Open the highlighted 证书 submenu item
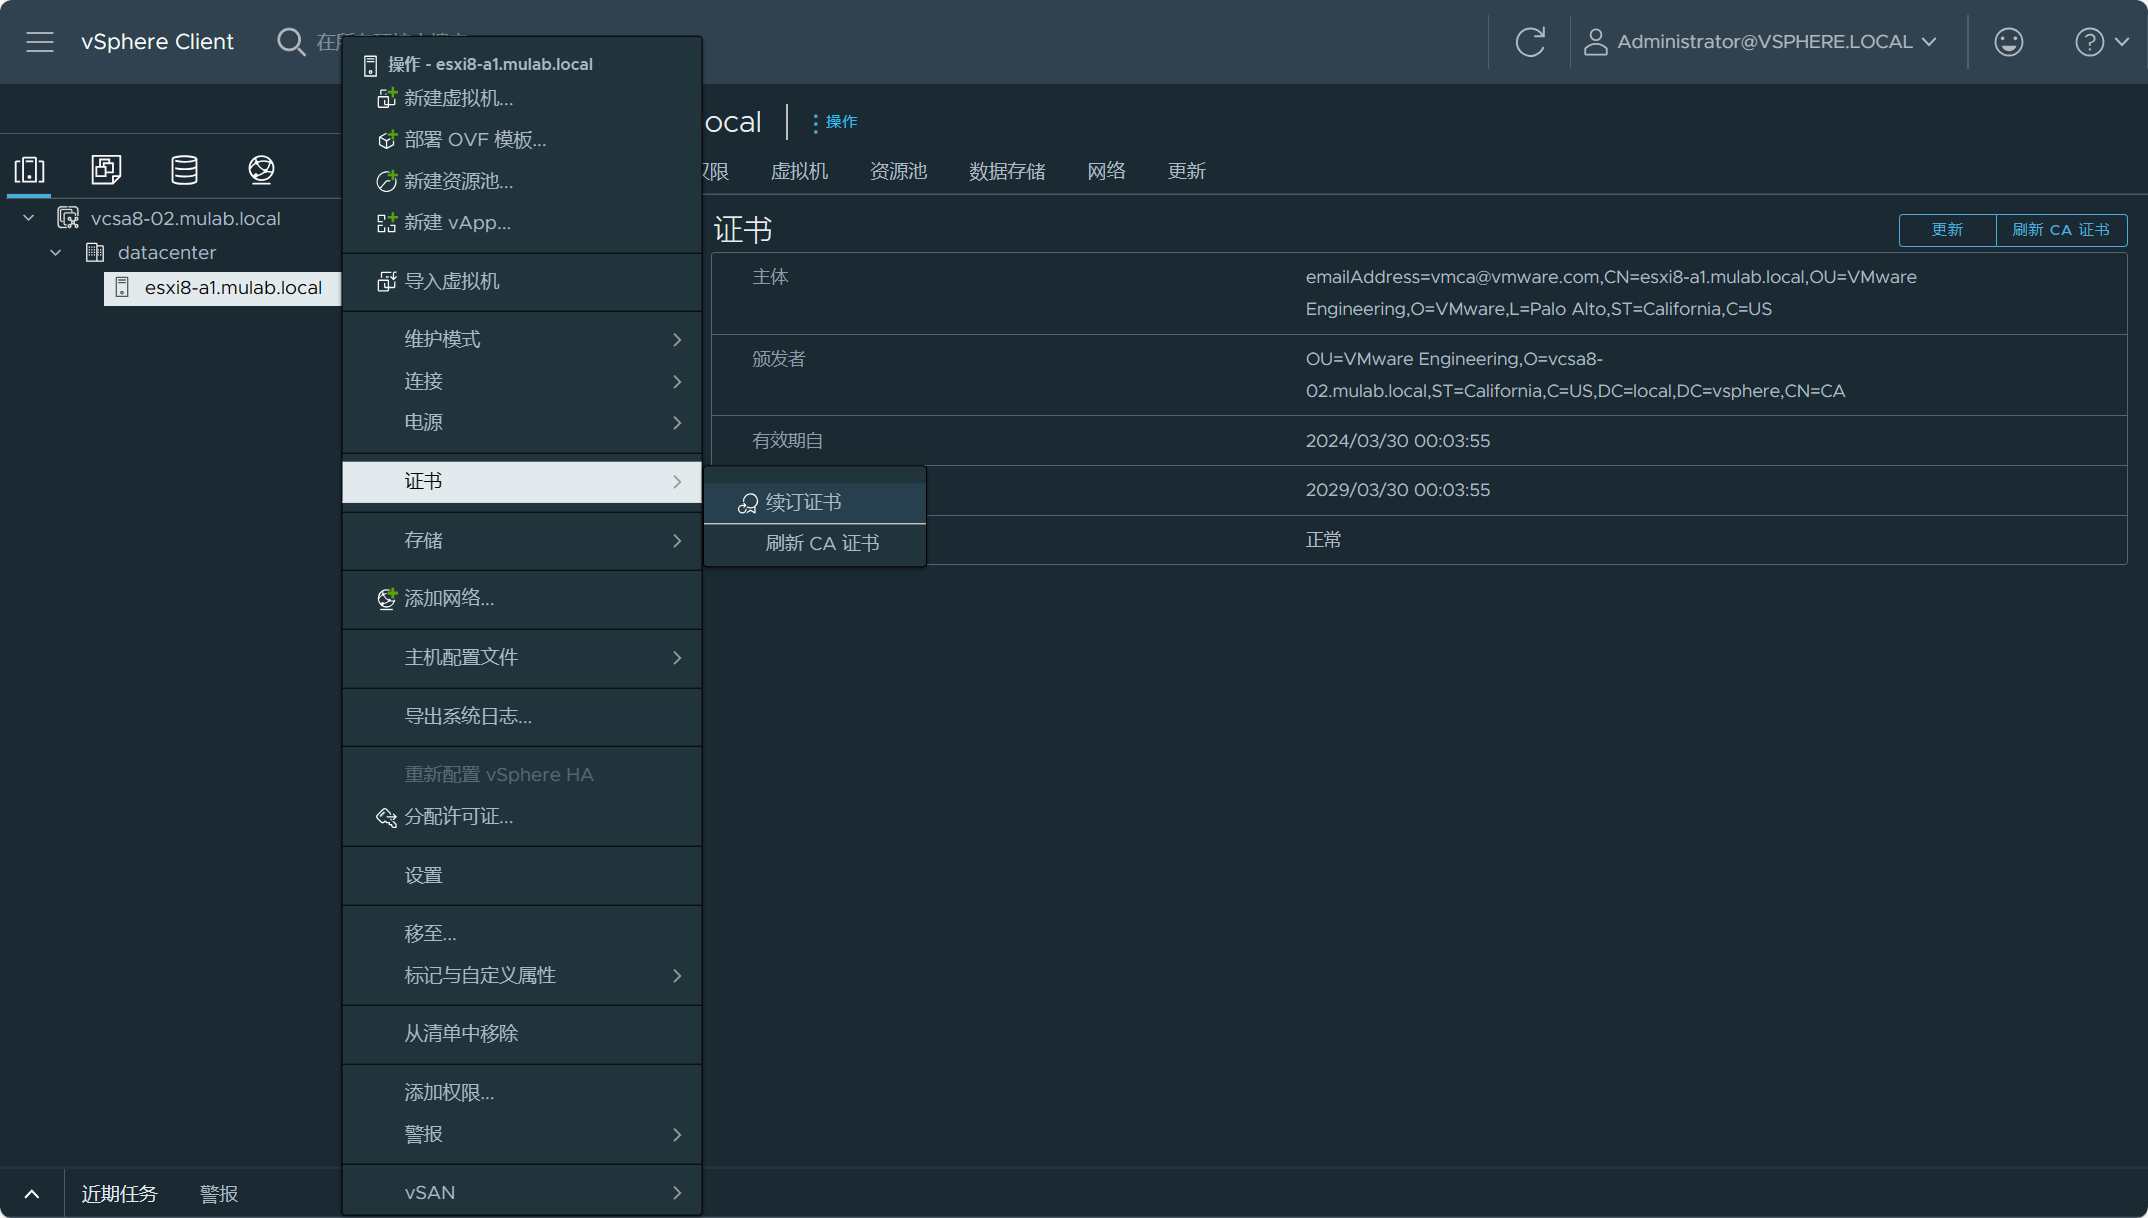 (522, 481)
